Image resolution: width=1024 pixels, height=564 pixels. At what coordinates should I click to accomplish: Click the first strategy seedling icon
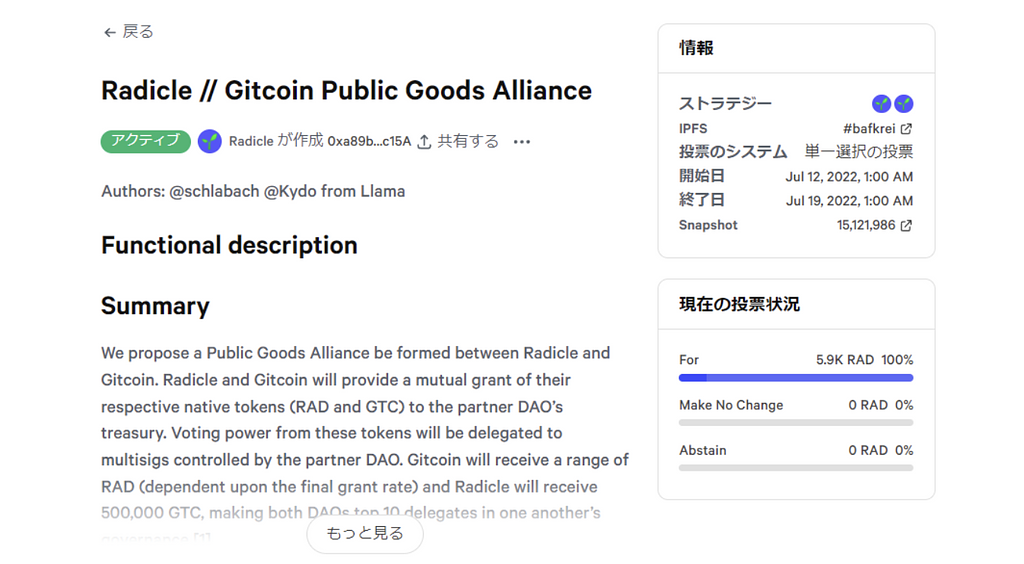(881, 104)
